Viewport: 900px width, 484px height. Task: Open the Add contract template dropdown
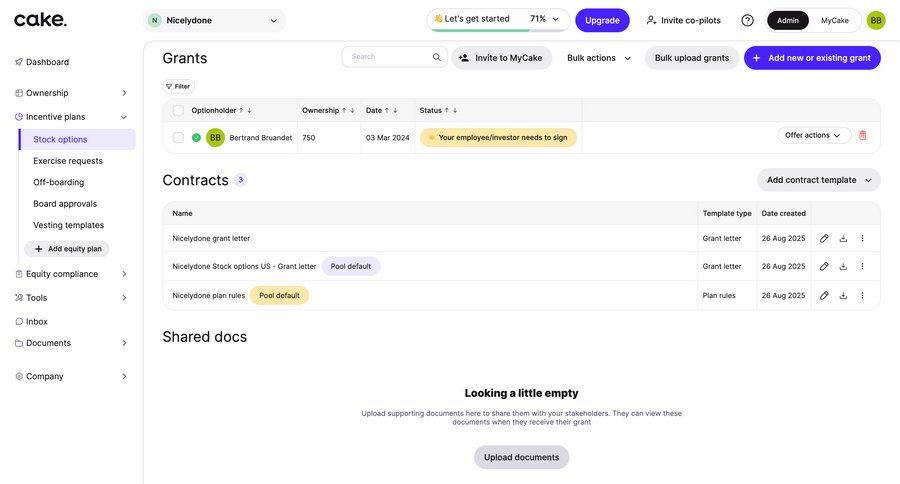click(x=818, y=180)
